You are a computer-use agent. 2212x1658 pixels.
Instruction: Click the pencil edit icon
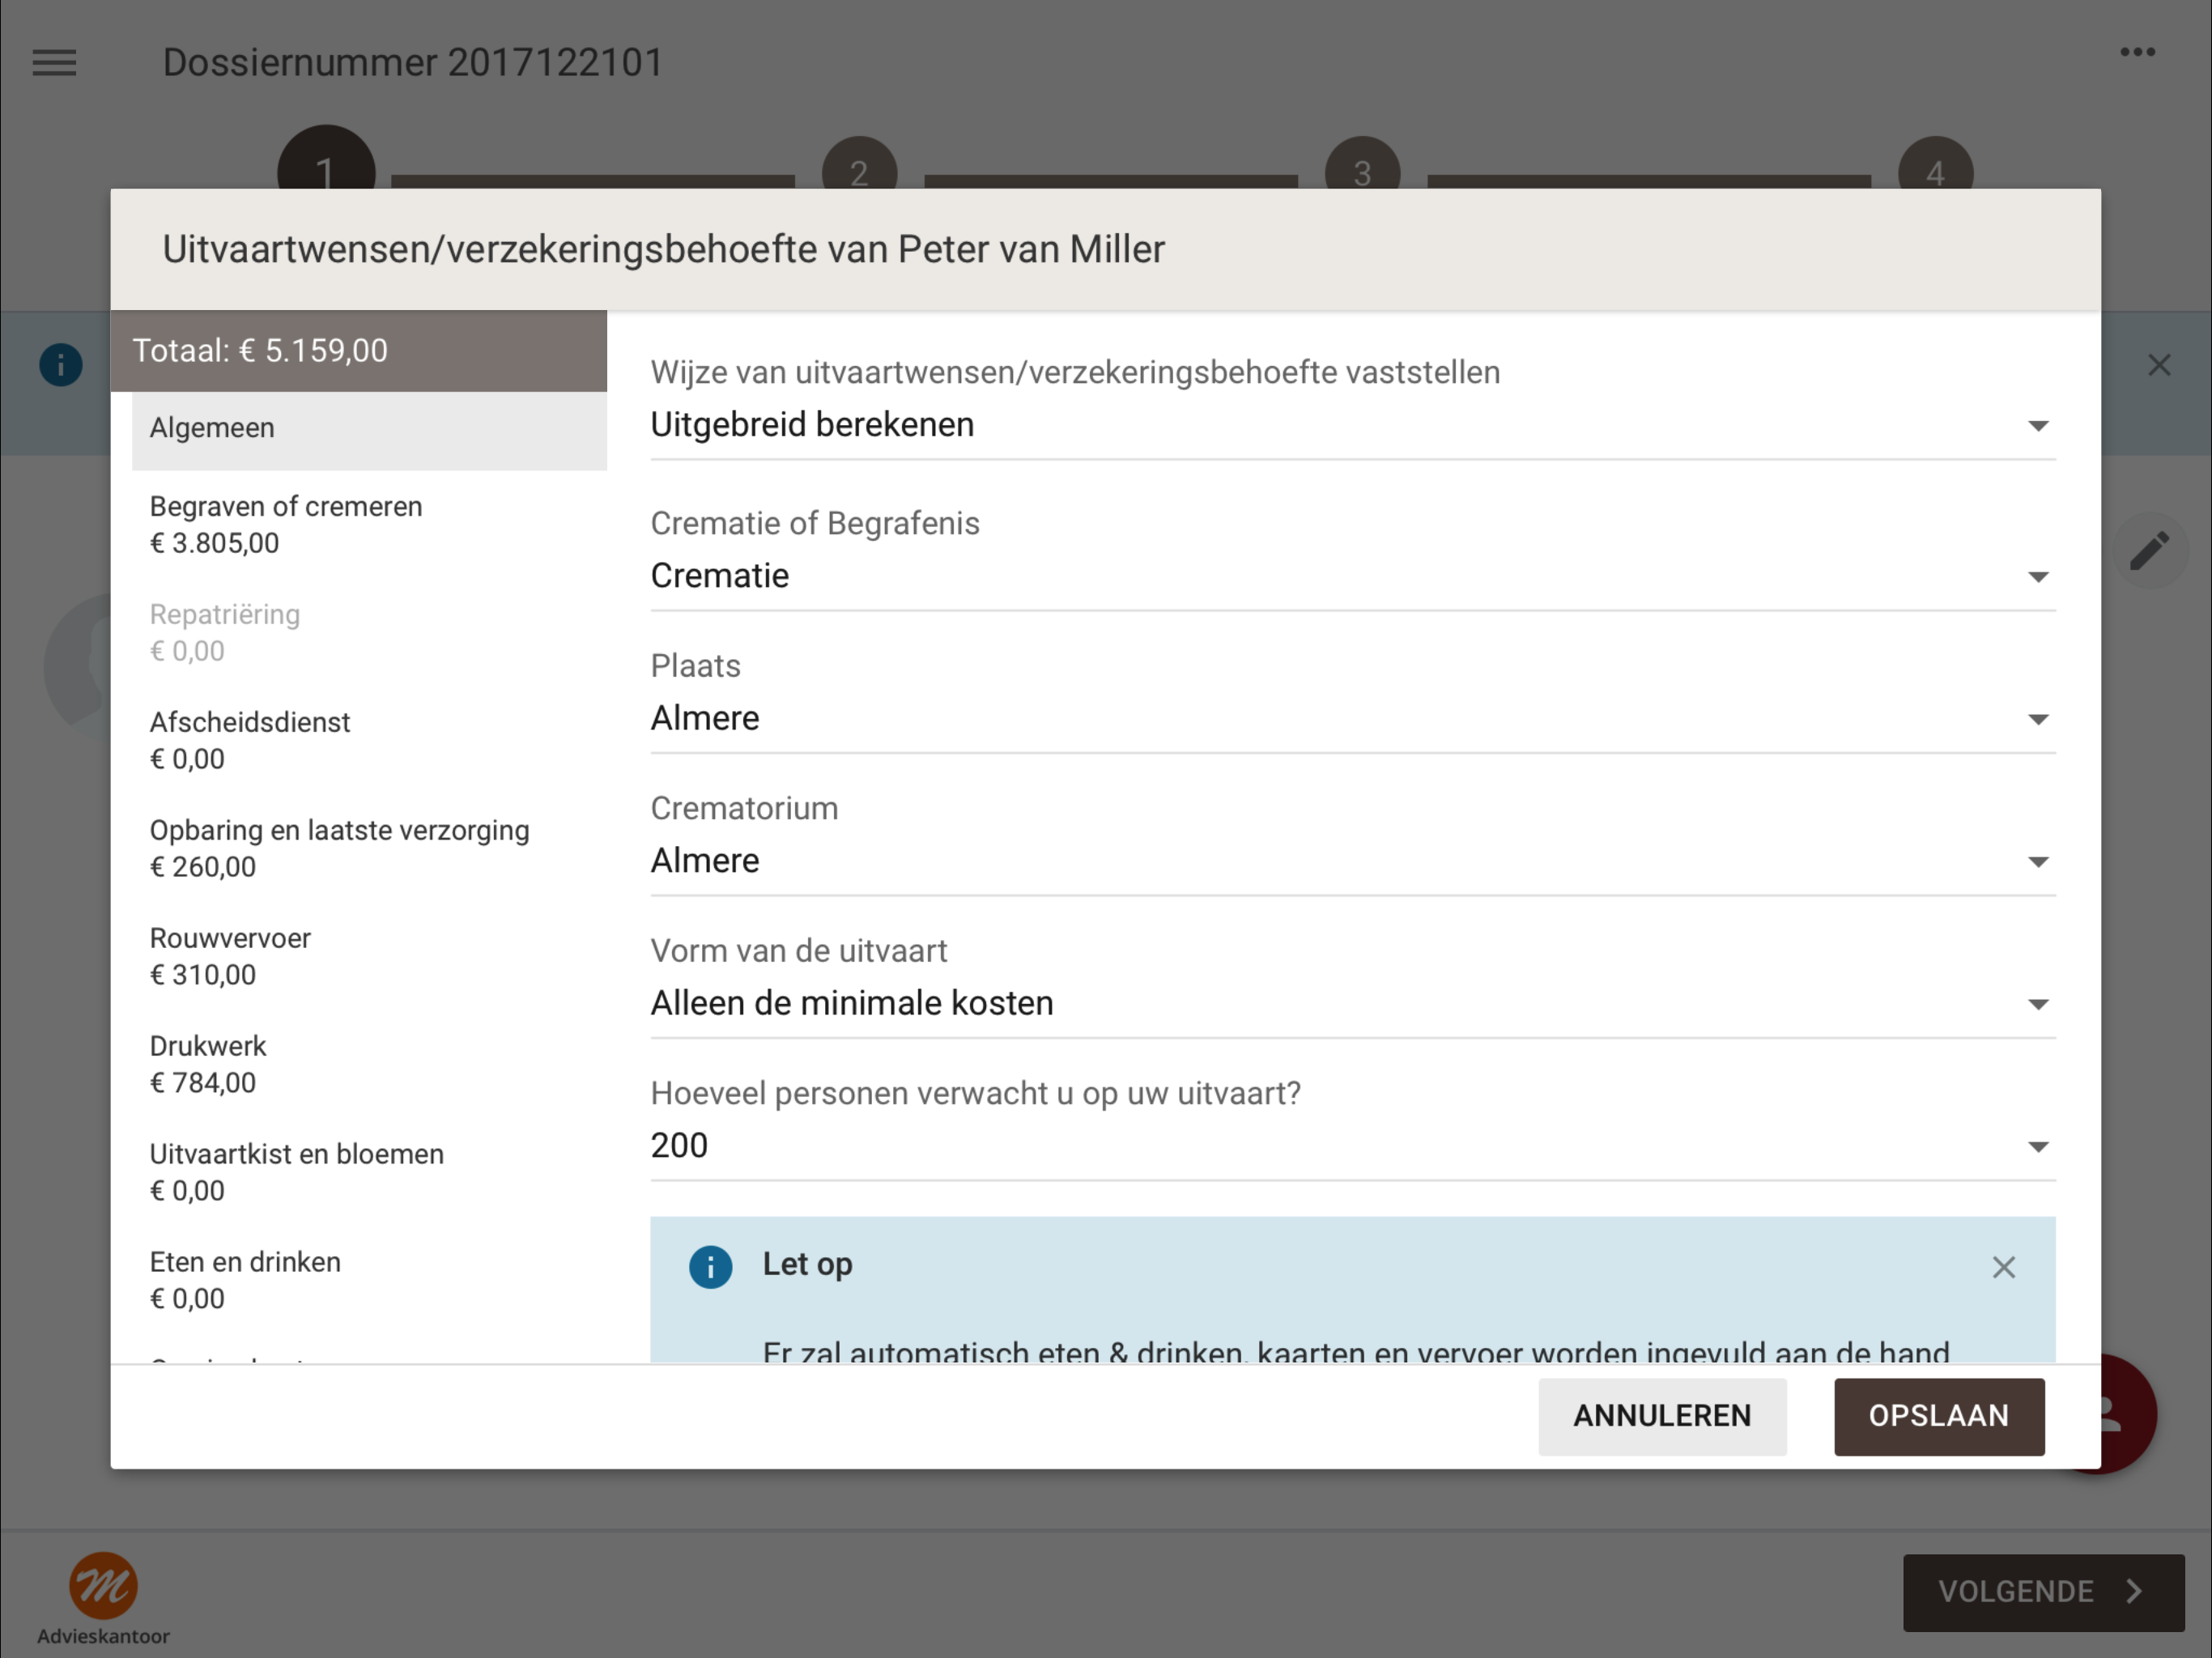[x=2149, y=551]
